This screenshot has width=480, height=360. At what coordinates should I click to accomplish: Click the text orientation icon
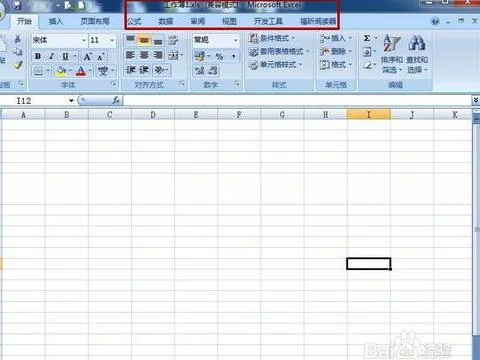(159, 70)
